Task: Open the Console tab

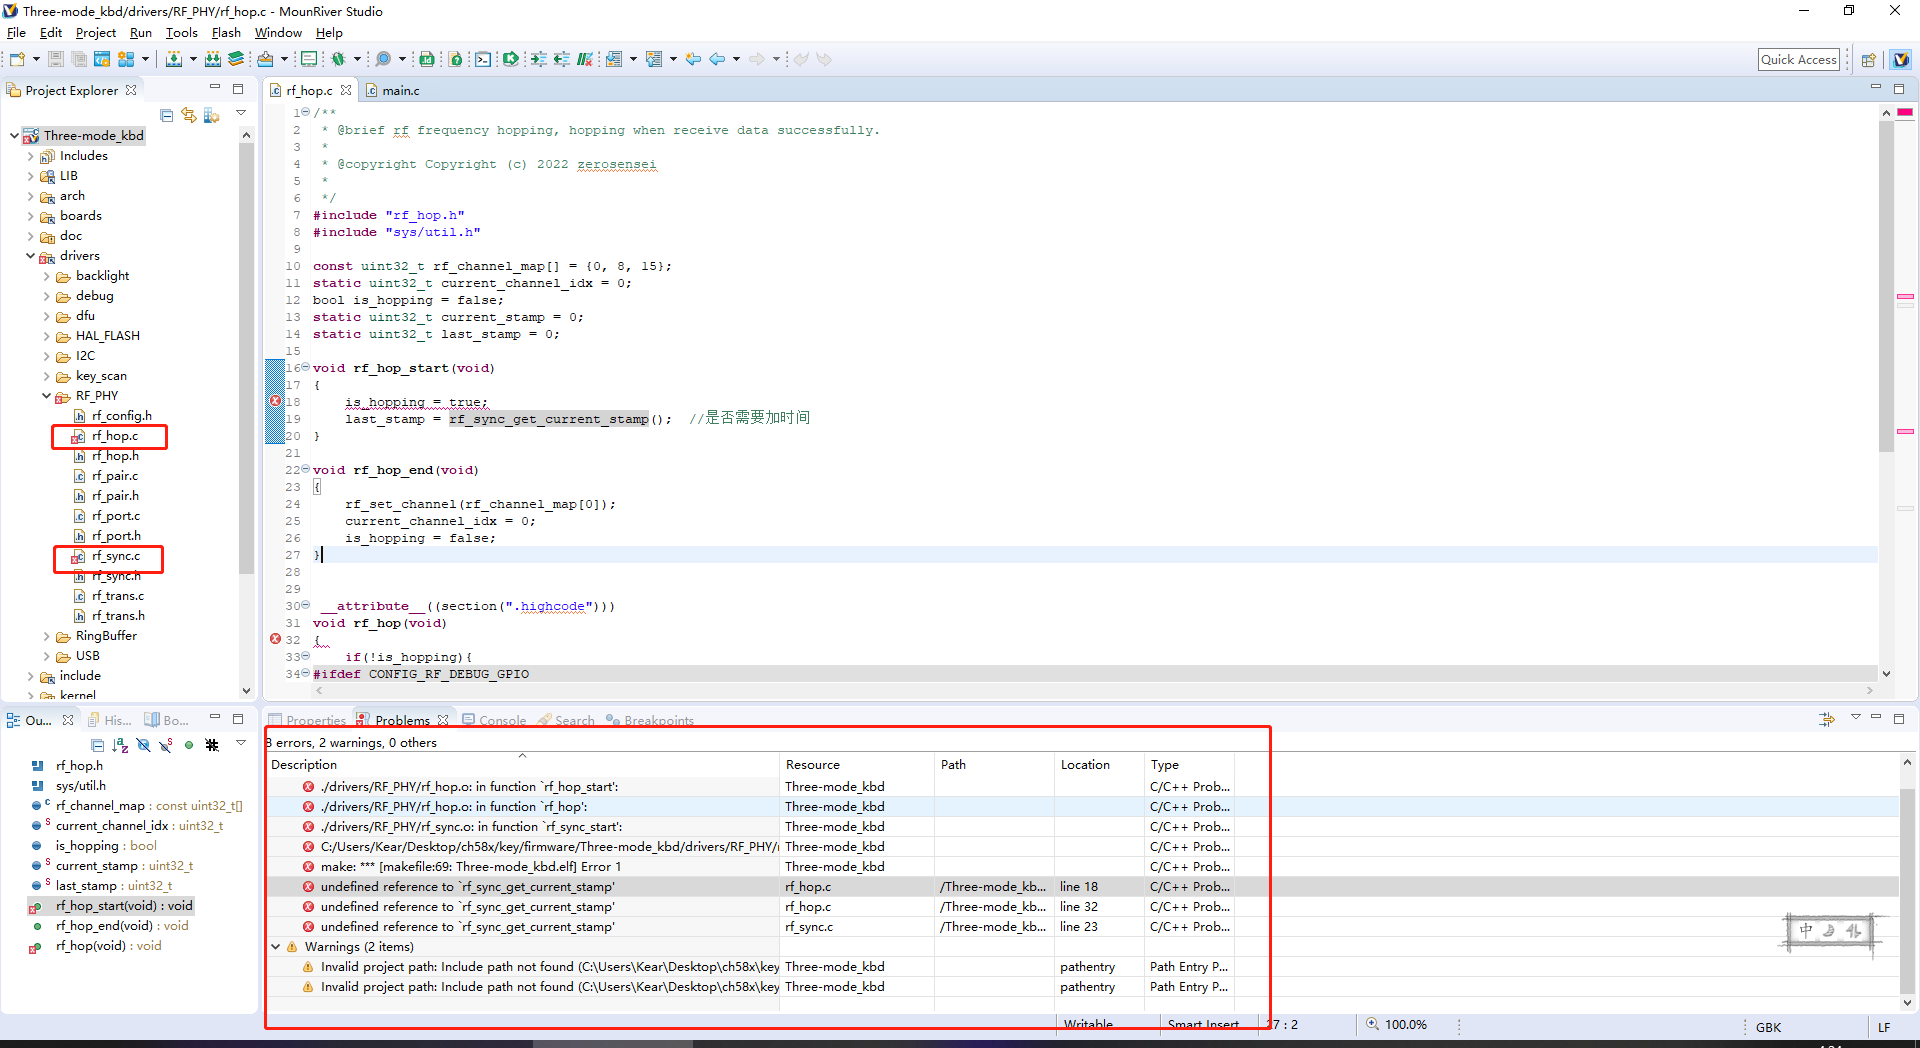Action: point(502,720)
